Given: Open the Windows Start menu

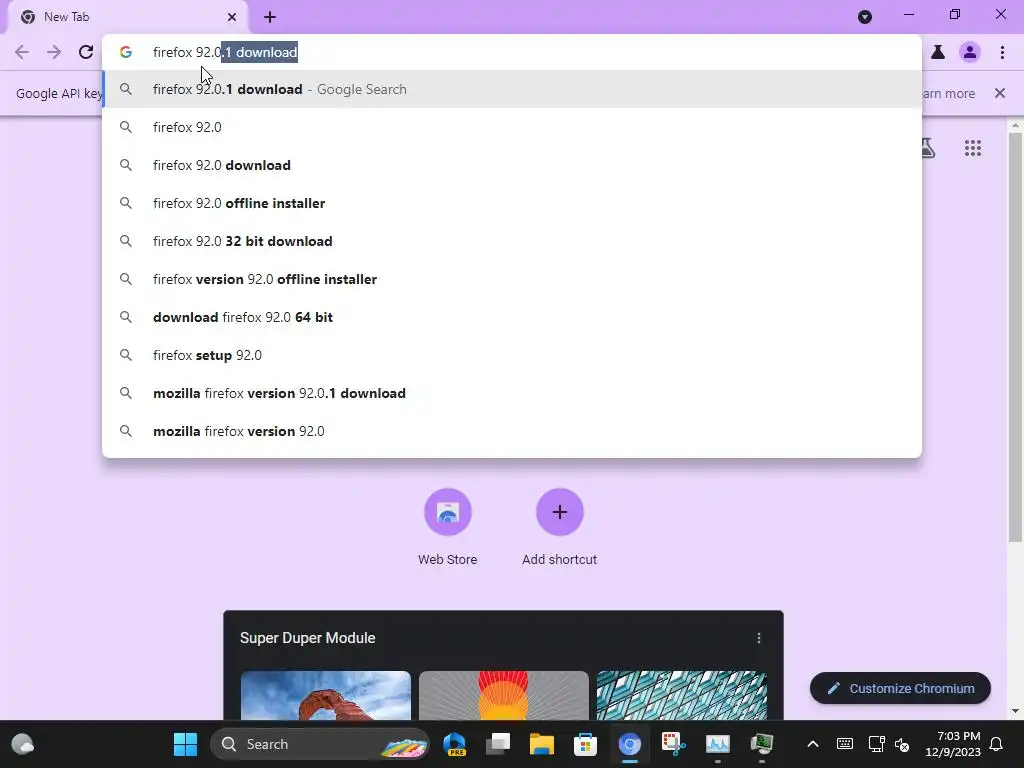Looking at the screenshot, I should click(x=185, y=744).
